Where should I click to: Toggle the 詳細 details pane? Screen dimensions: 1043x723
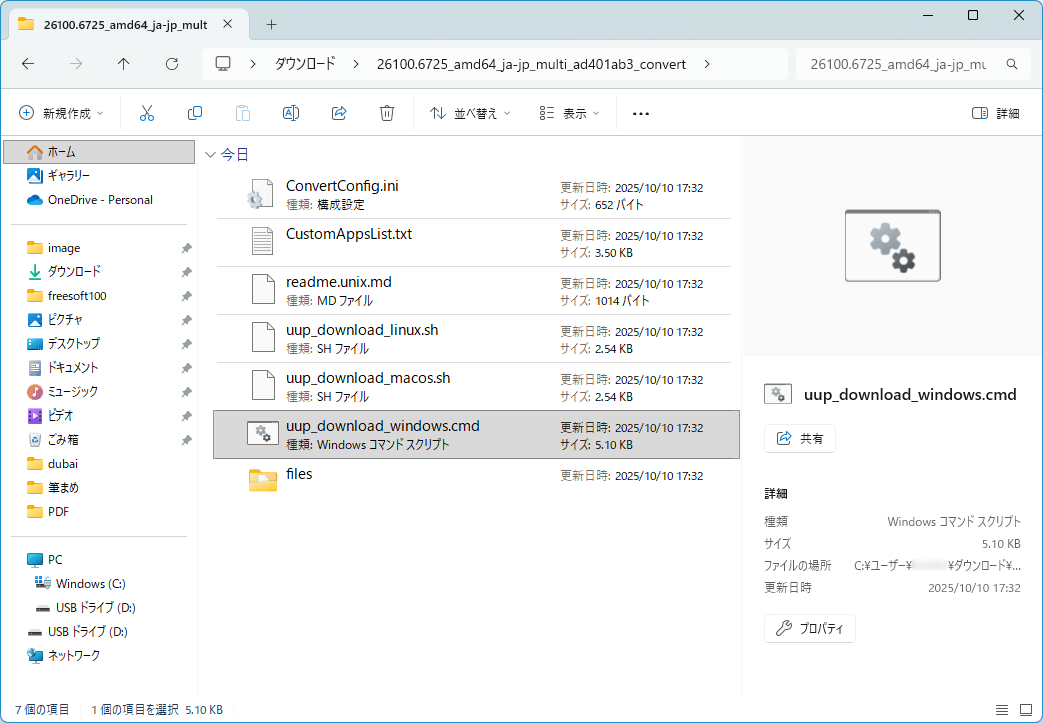click(x=996, y=113)
